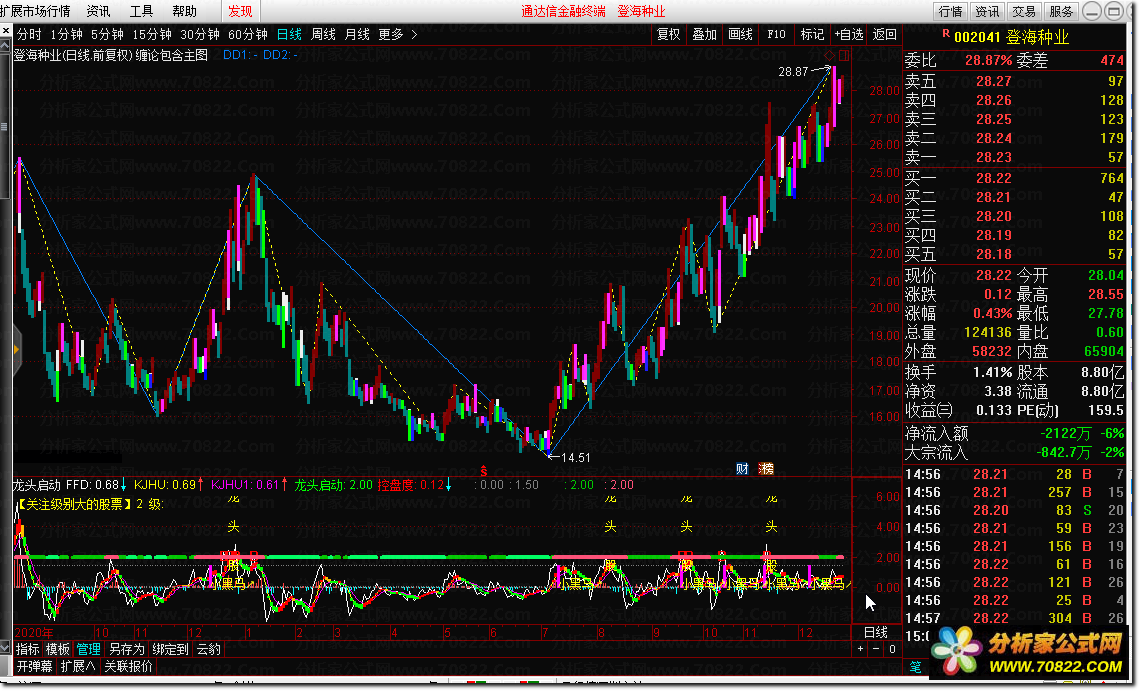The height and width of the screenshot is (691, 1141).
Task: Click the 资讯 button at top right
Action: (x=987, y=11)
